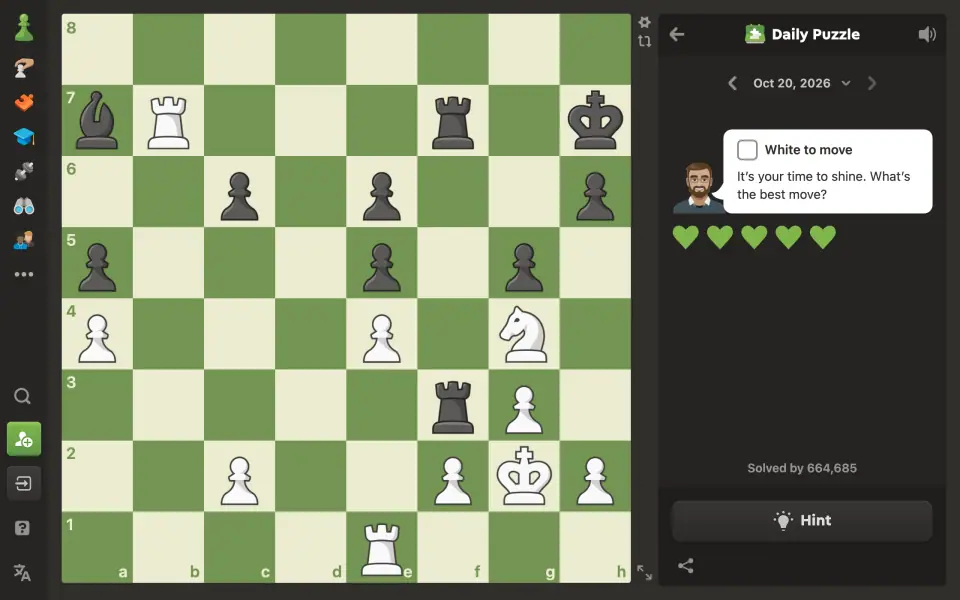Select the white rook on b7
Viewport: 960px width, 600px height.
(168, 122)
